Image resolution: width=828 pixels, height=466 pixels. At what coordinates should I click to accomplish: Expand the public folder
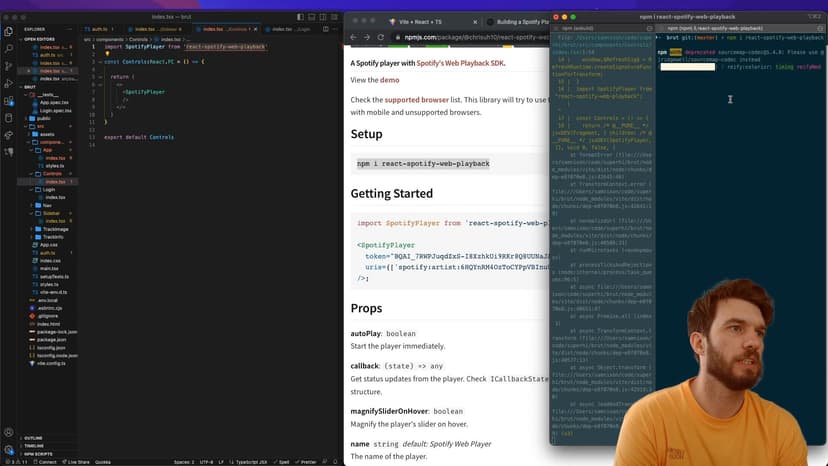44,118
